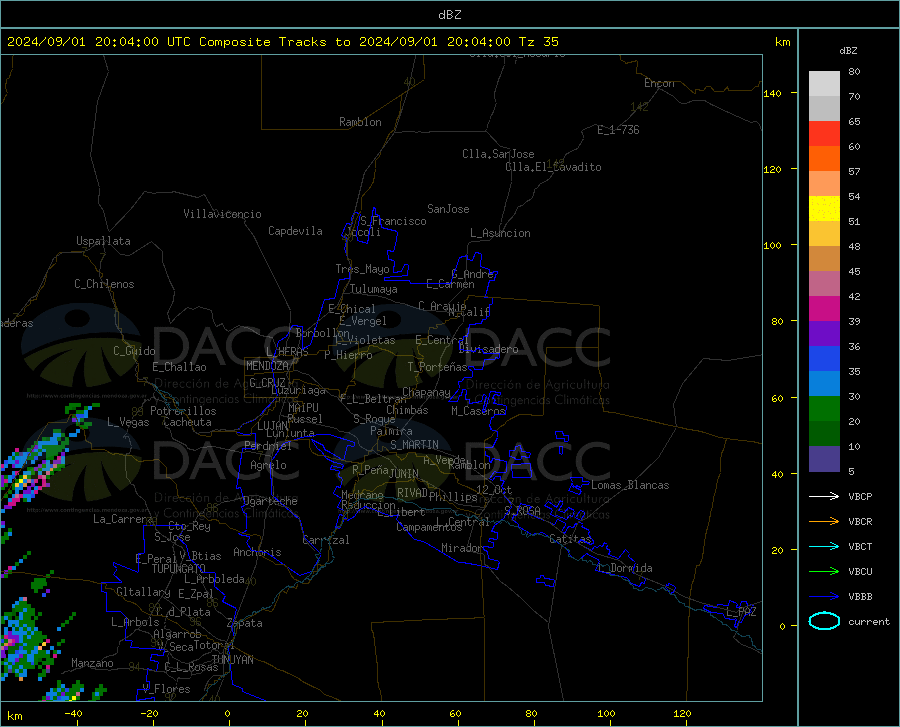The width and height of the screenshot is (900, 727).
Task: Select the dark blue-violet 10 dBZ swatch
Action: point(824,458)
